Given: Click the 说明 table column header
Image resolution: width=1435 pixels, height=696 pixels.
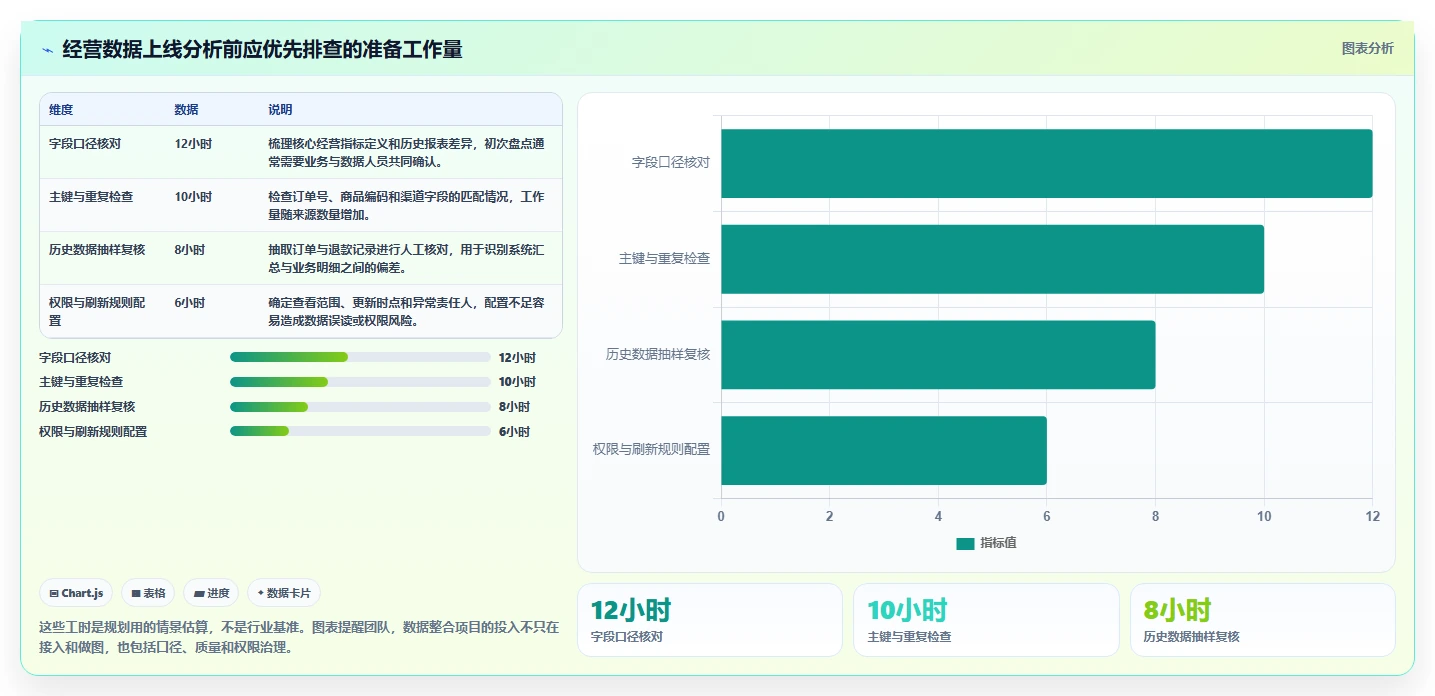Looking at the screenshot, I should pyautogui.click(x=280, y=110).
